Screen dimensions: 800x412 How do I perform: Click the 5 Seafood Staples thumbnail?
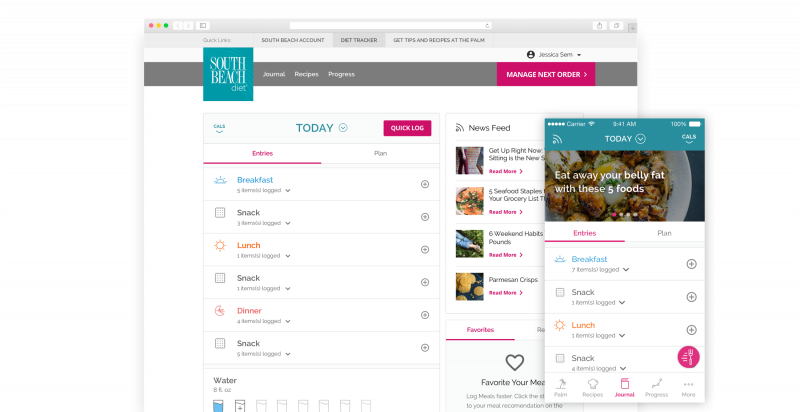[469, 201]
